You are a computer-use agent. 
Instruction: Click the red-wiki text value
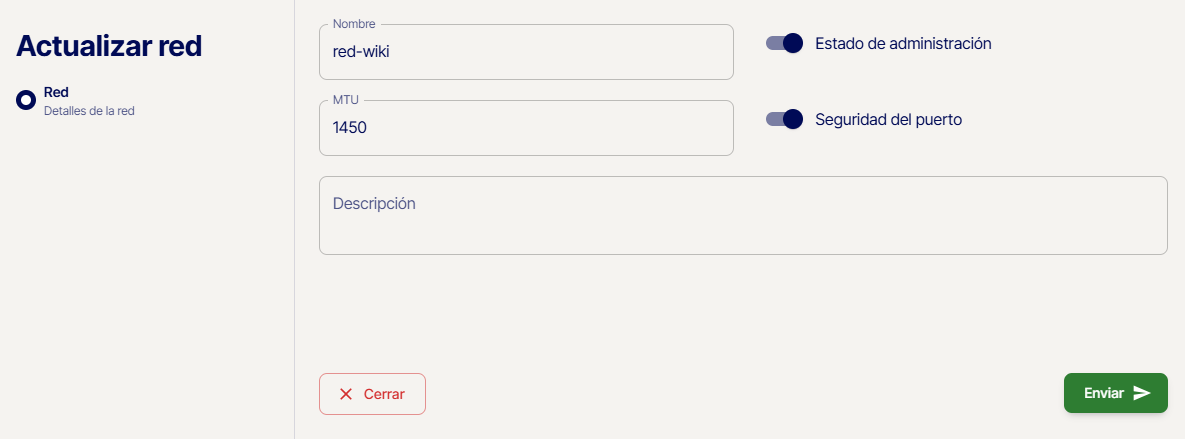coord(360,52)
